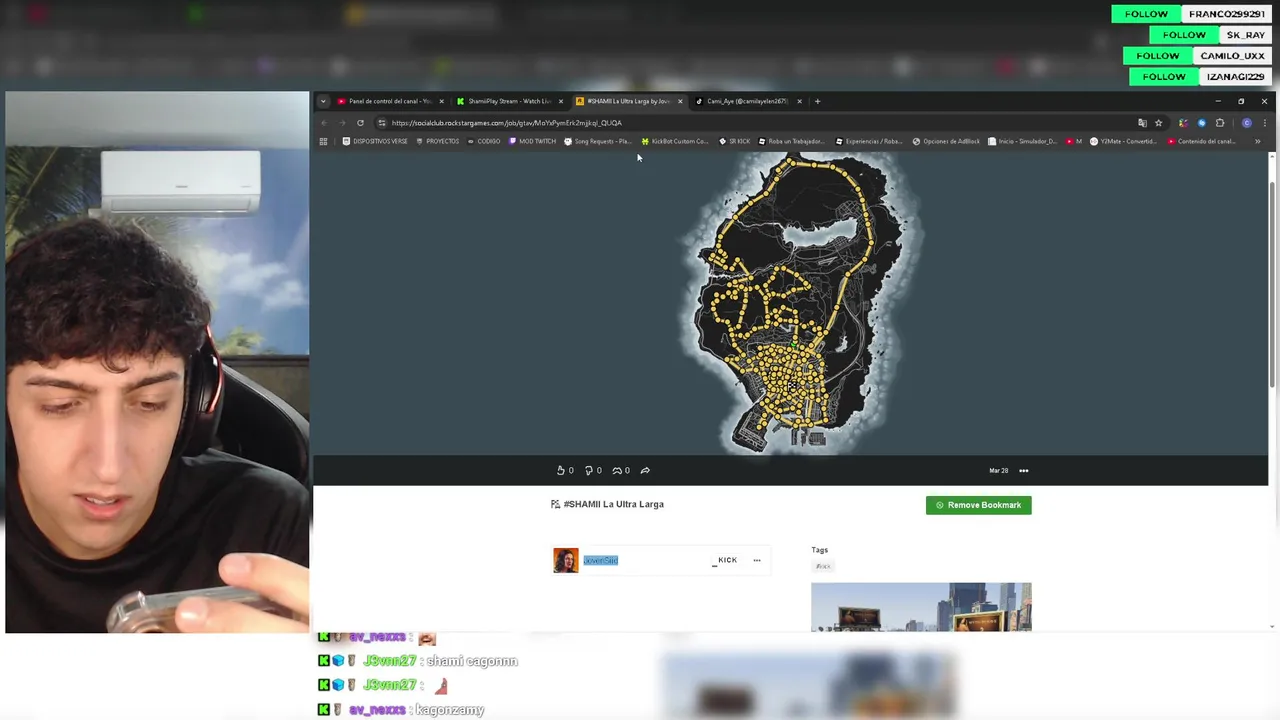Open the three-dot menu beside Mar 28
1280x720 pixels.
click(x=1023, y=470)
